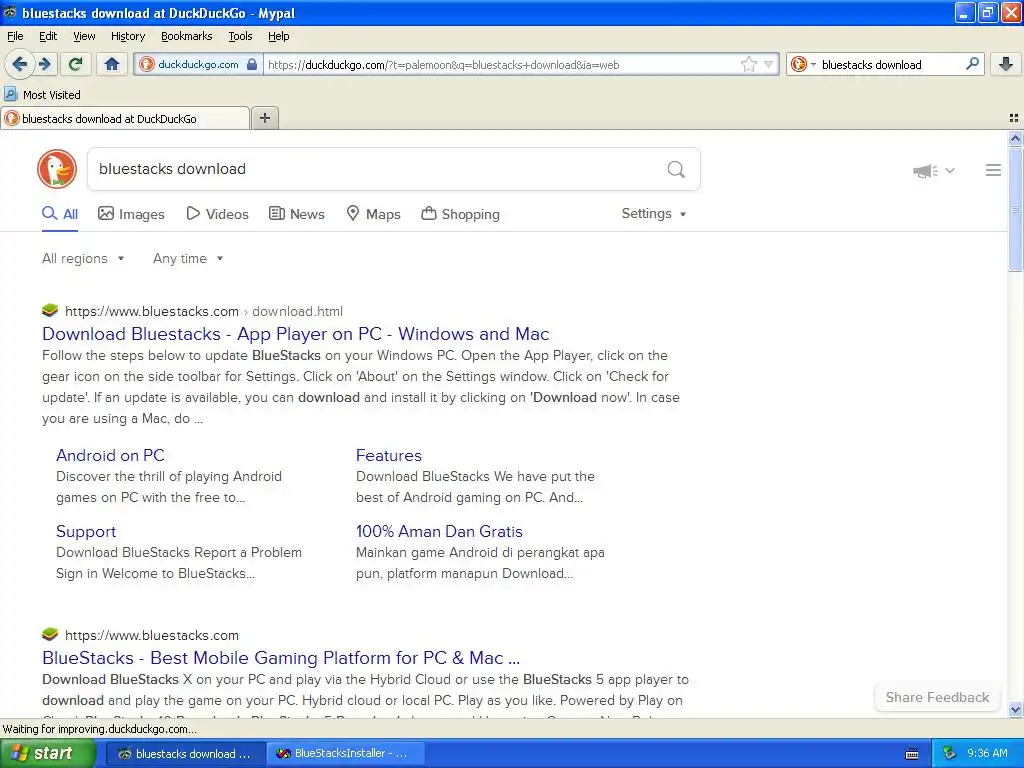Click the padlock site security icon
This screenshot has width=1024, height=768.
pos(252,64)
